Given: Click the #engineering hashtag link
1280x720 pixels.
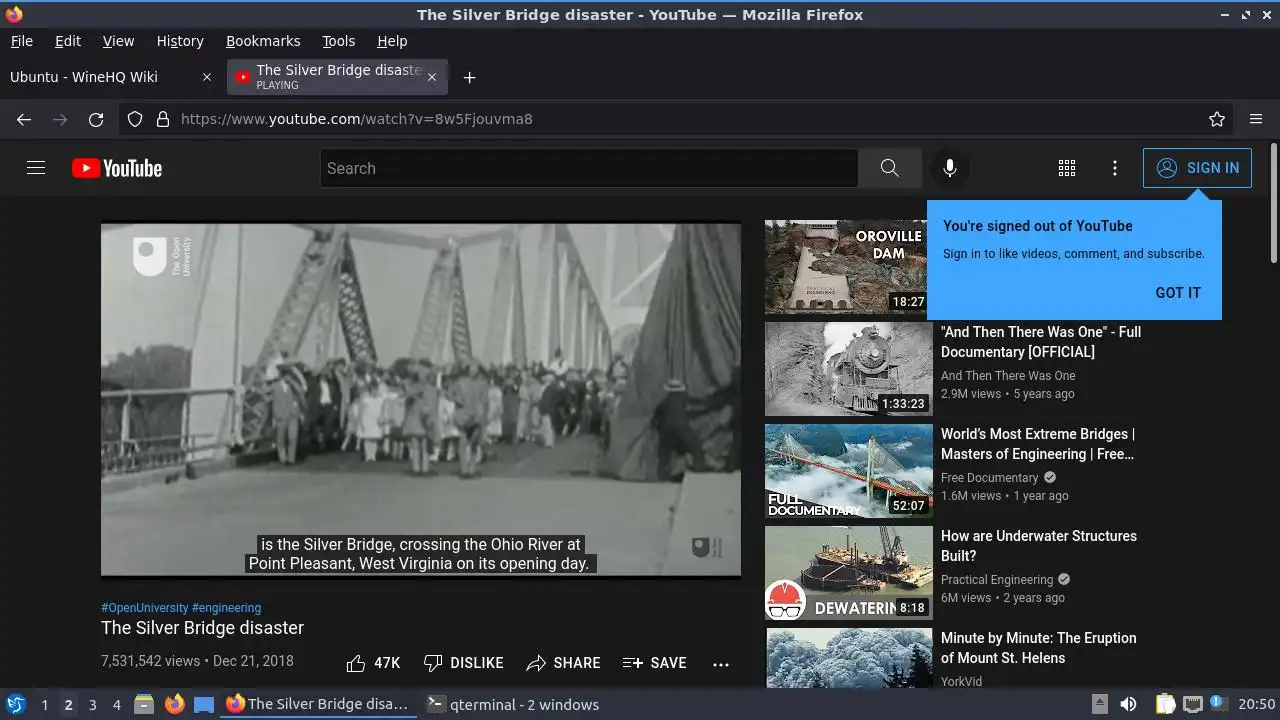Looking at the screenshot, I should point(227,608).
